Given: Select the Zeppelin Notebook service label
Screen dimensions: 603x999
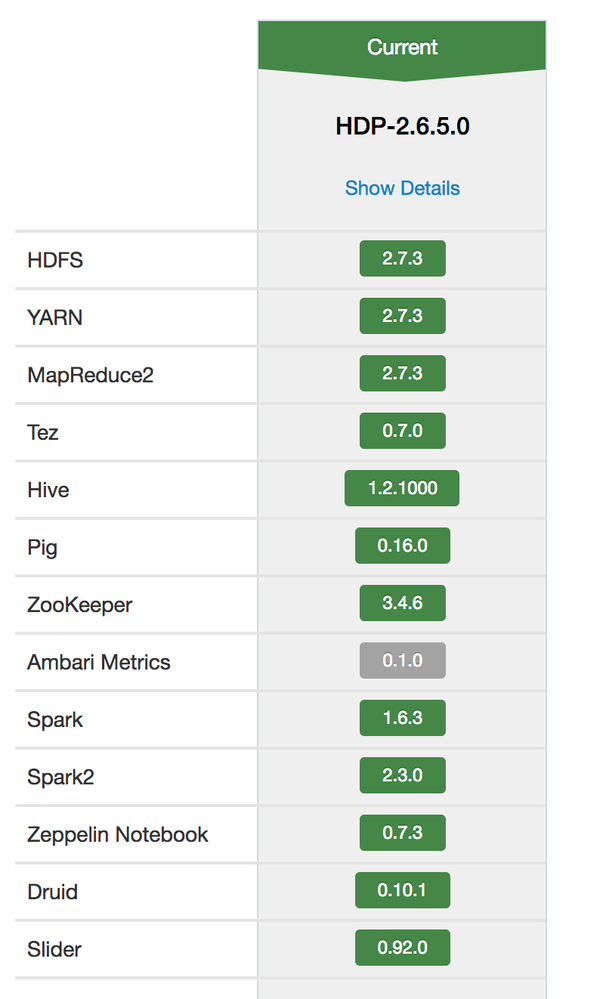Looking at the screenshot, I should (x=118, y=834).
